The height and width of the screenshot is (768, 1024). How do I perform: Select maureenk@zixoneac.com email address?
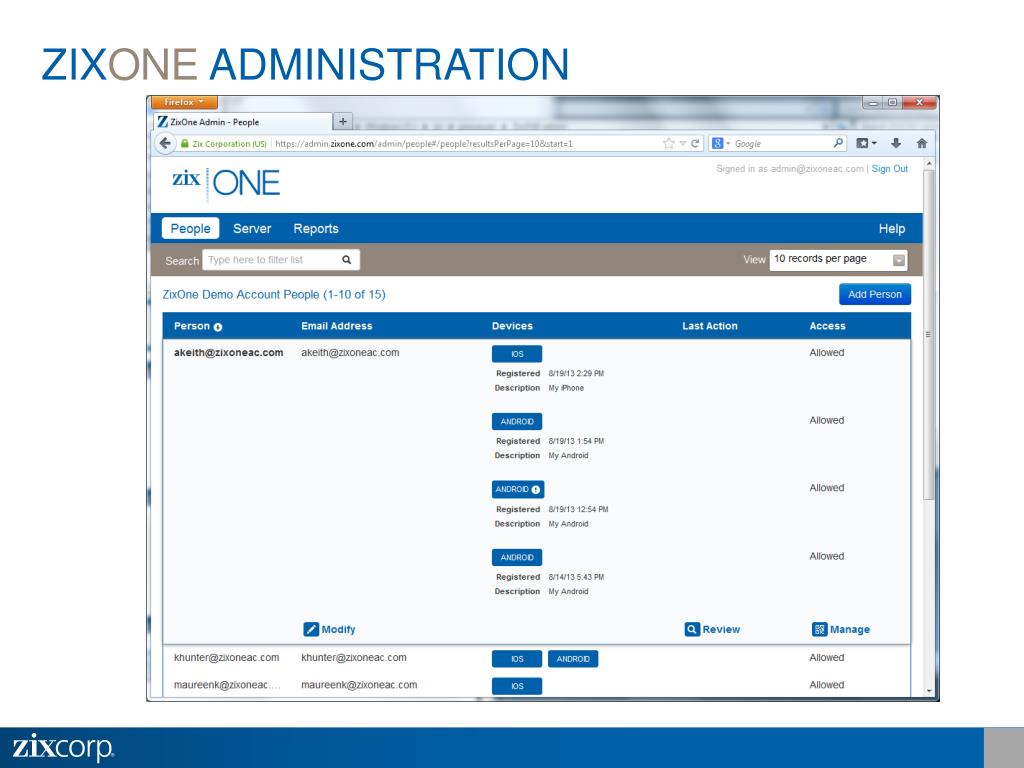pos(359,685)
